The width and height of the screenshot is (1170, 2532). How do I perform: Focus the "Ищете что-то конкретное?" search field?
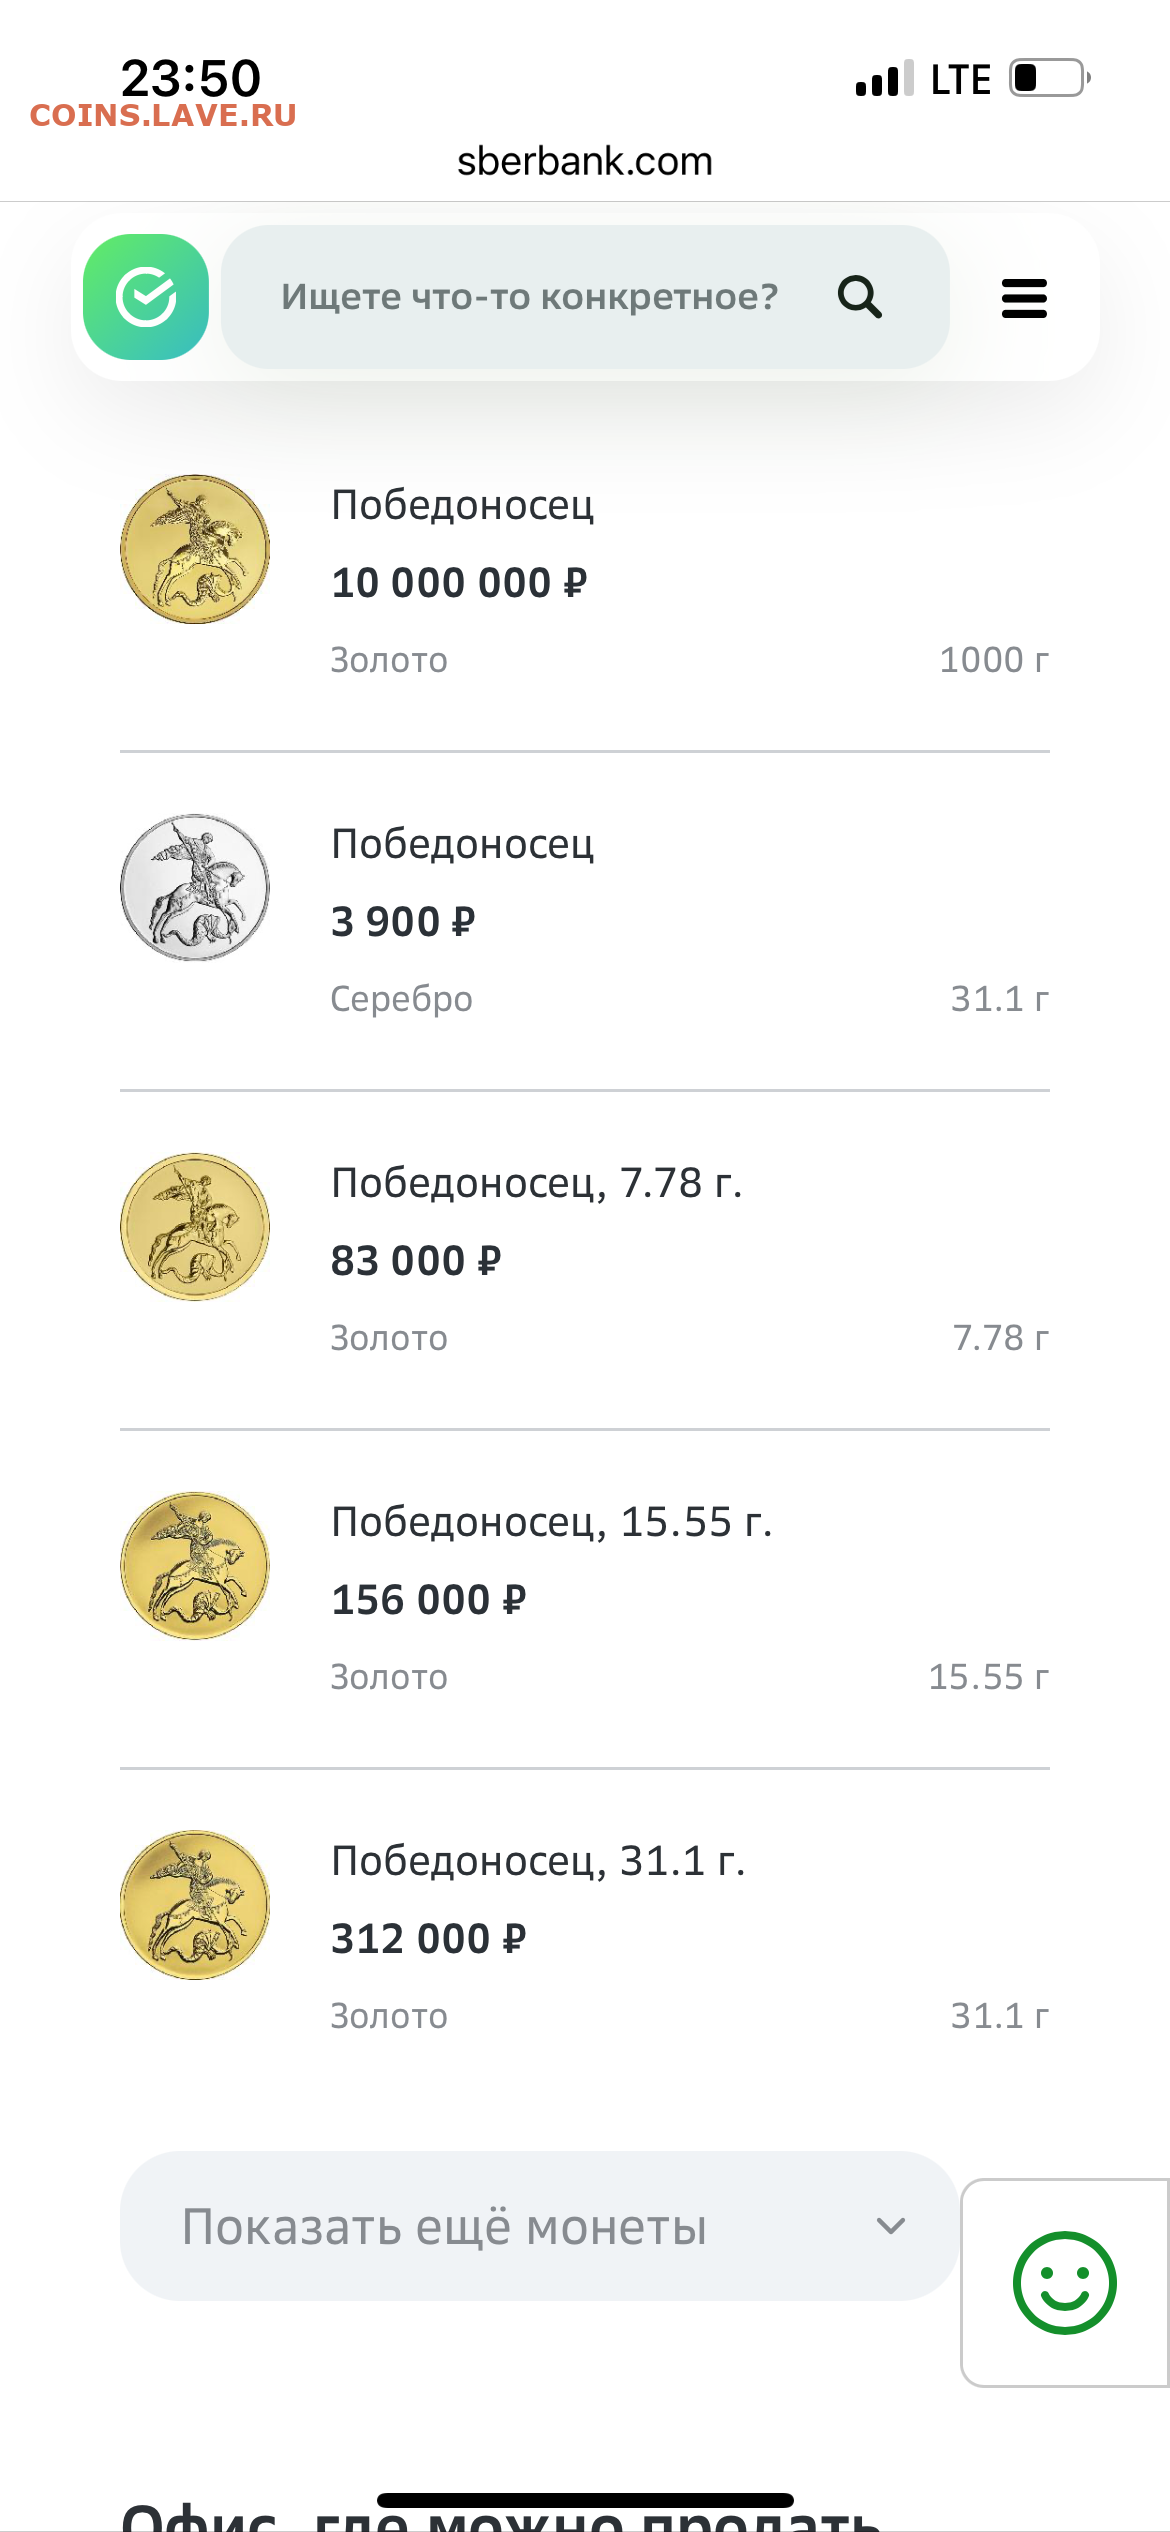(x=529, y=297)
